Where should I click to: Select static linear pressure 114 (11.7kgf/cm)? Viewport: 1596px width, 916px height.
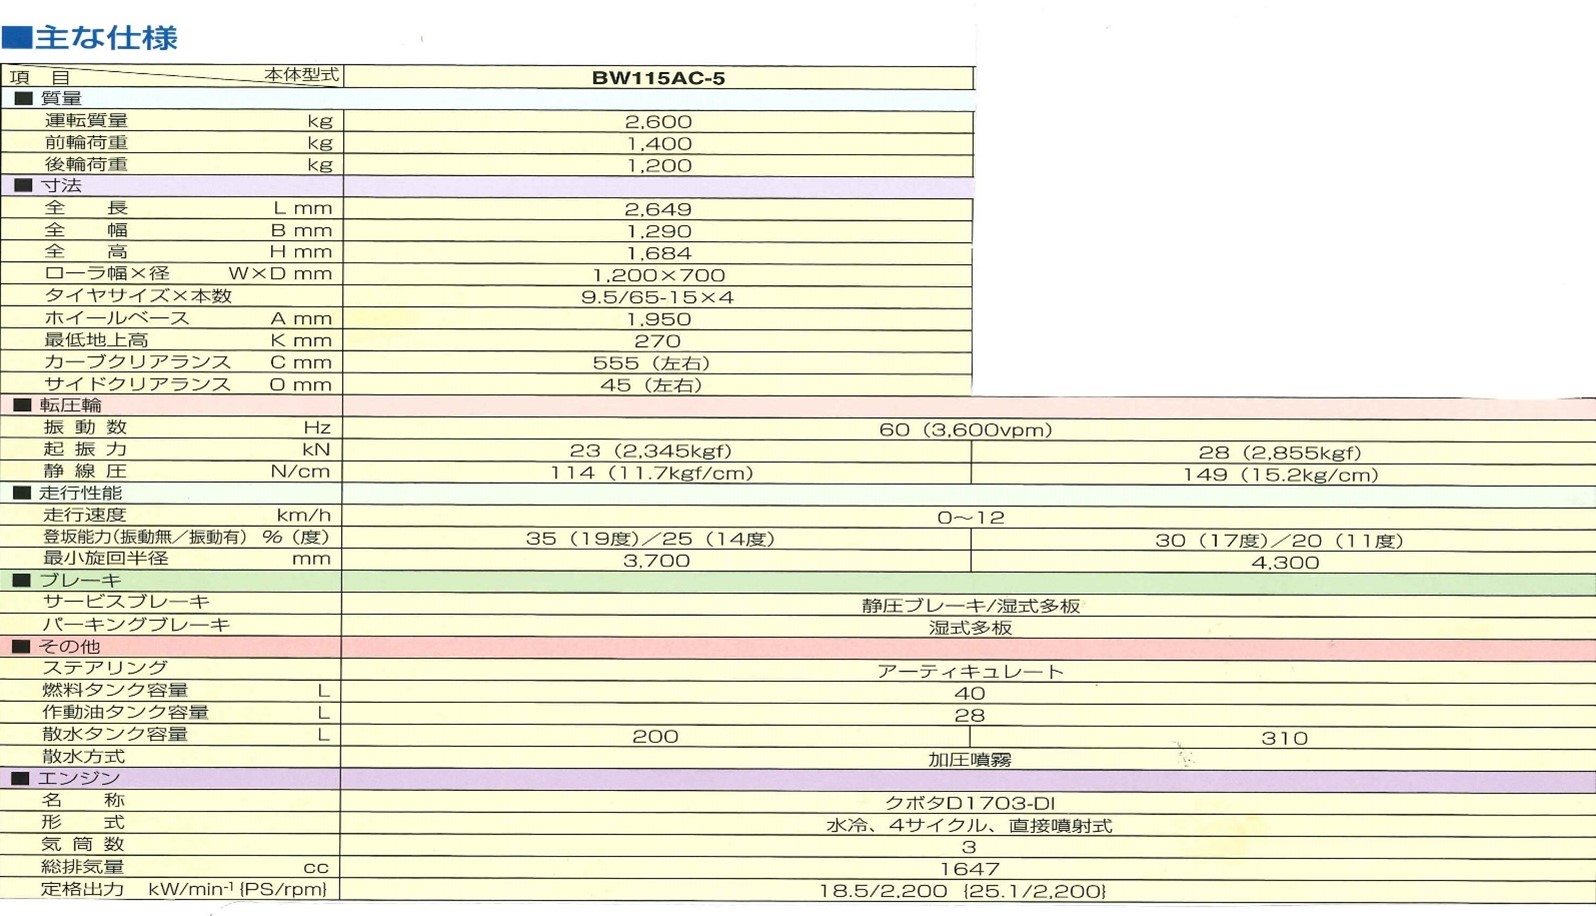[651, 474]
